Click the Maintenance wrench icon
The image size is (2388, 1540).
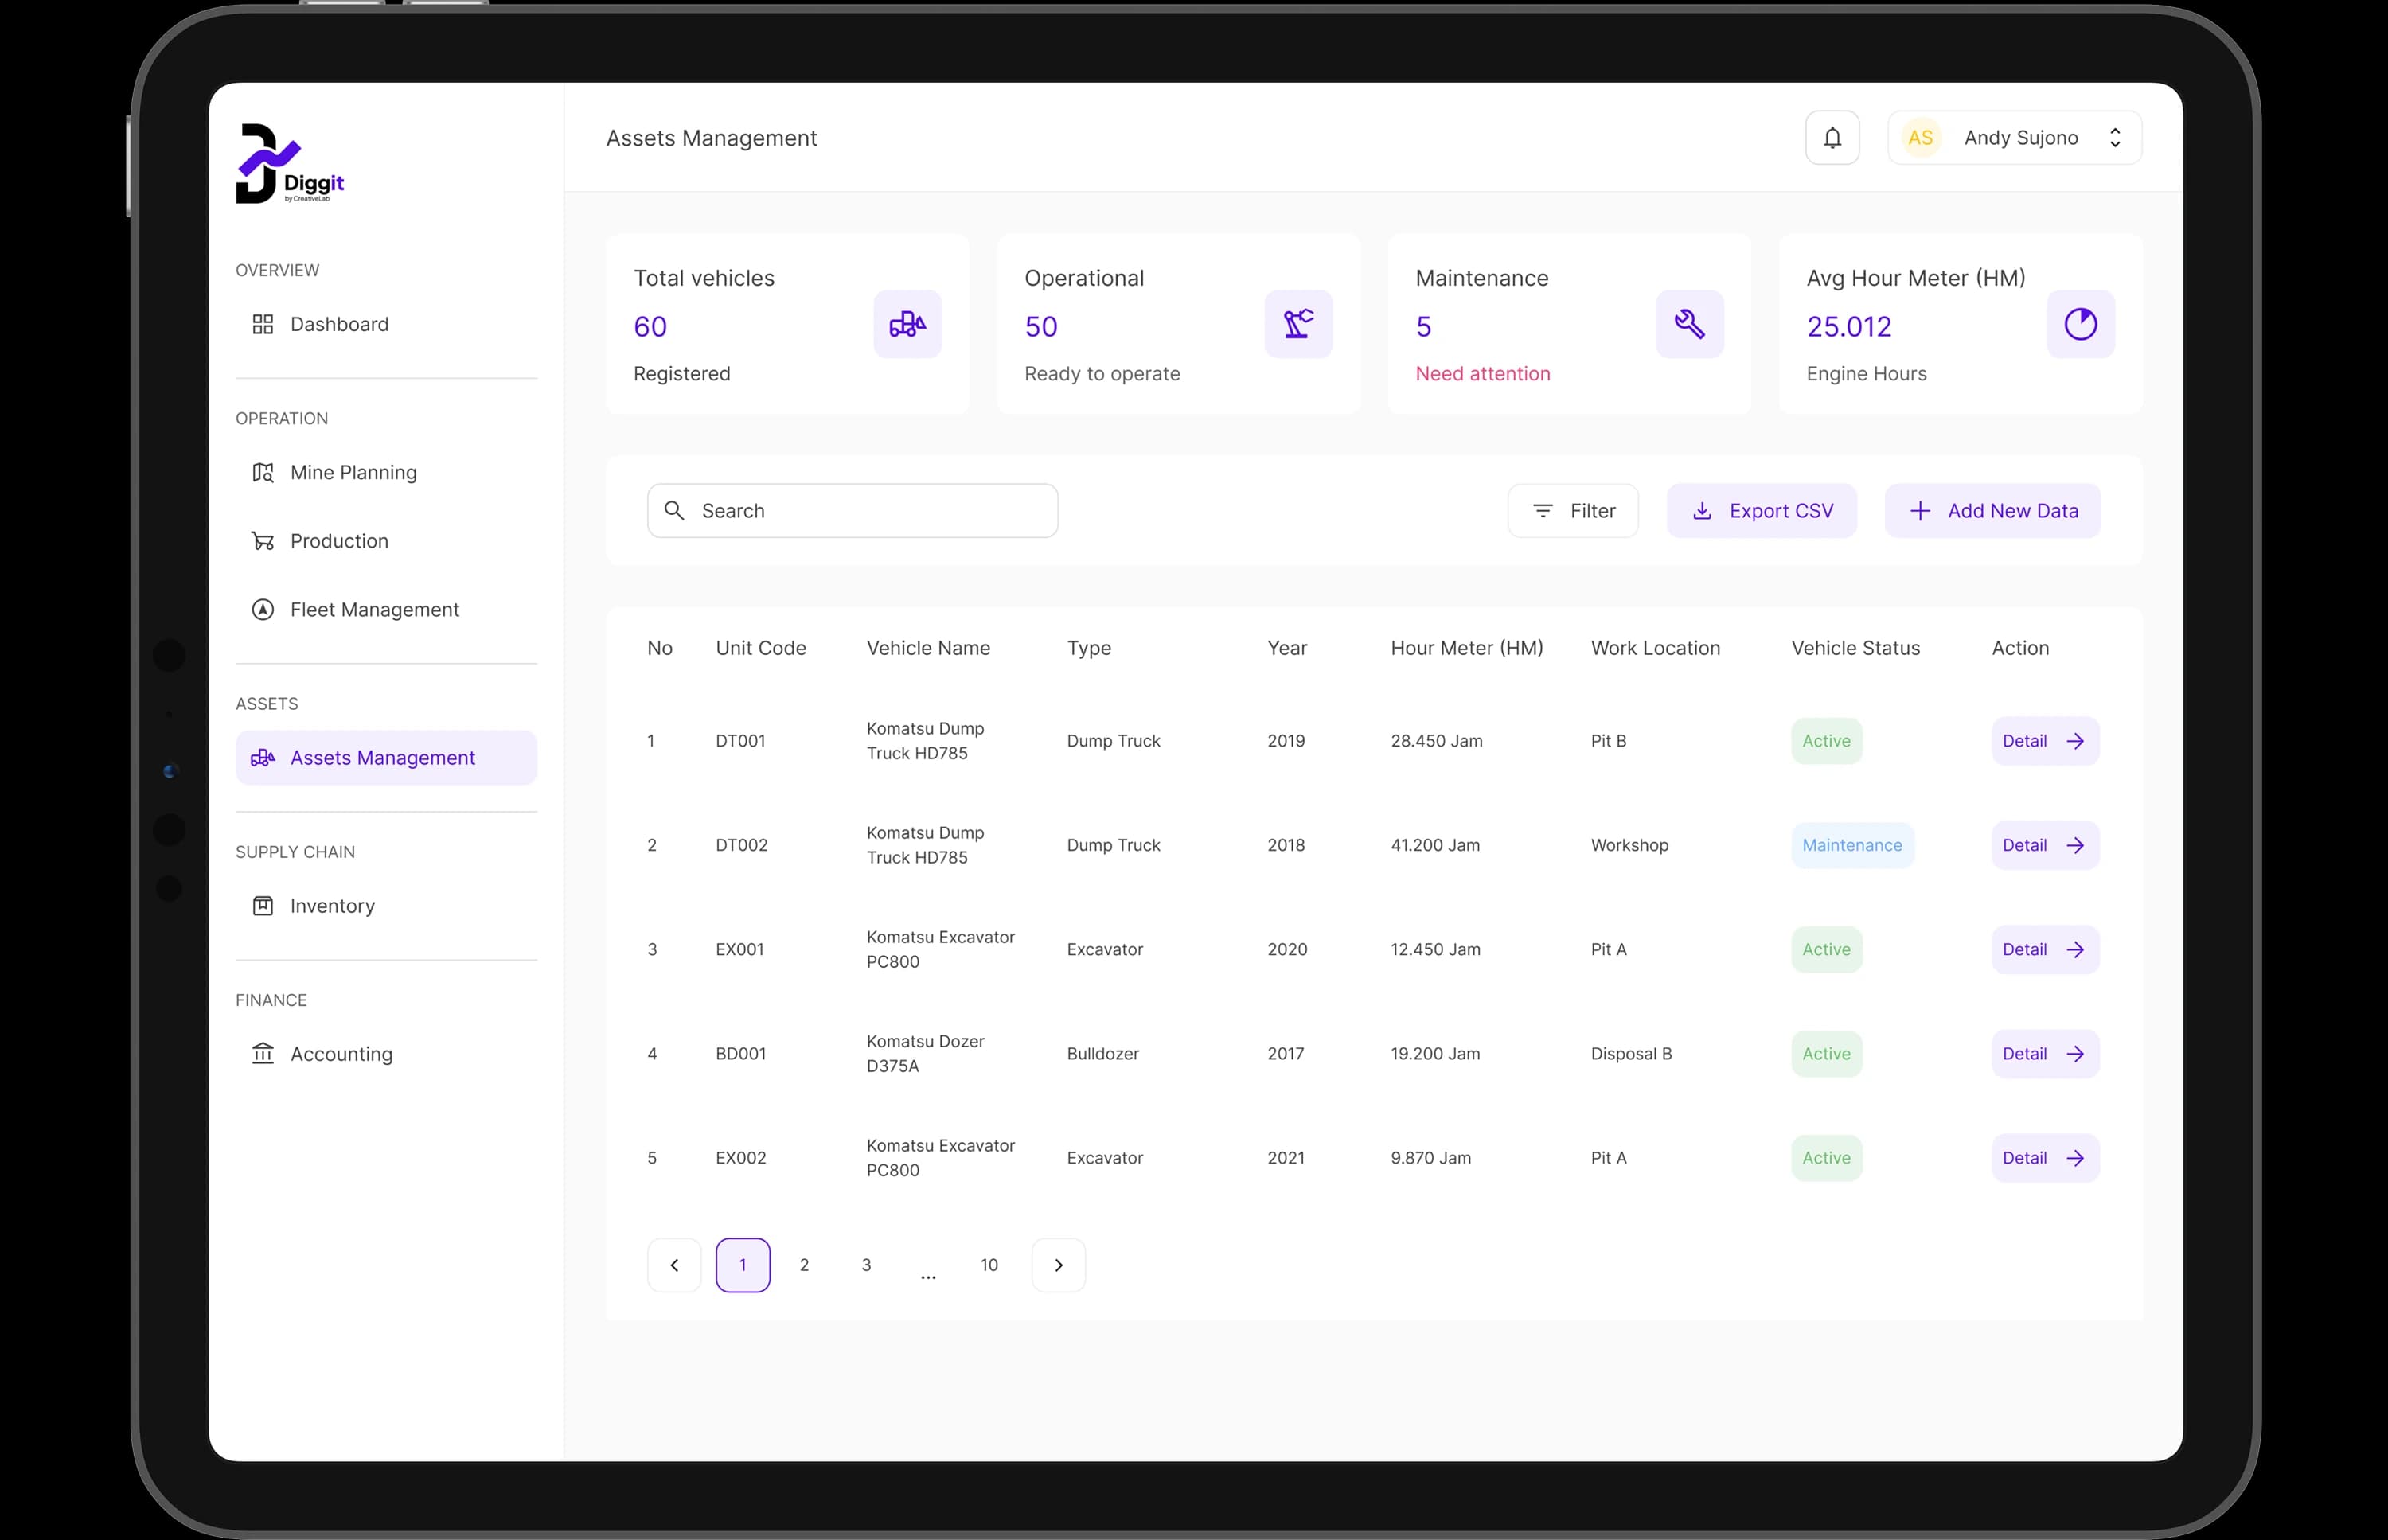[x=1689, y=324]
